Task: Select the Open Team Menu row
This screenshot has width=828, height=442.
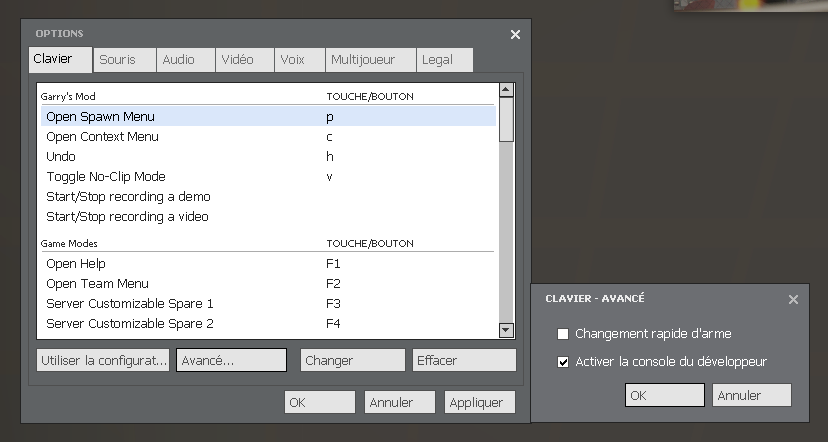Action: (268, 284)
